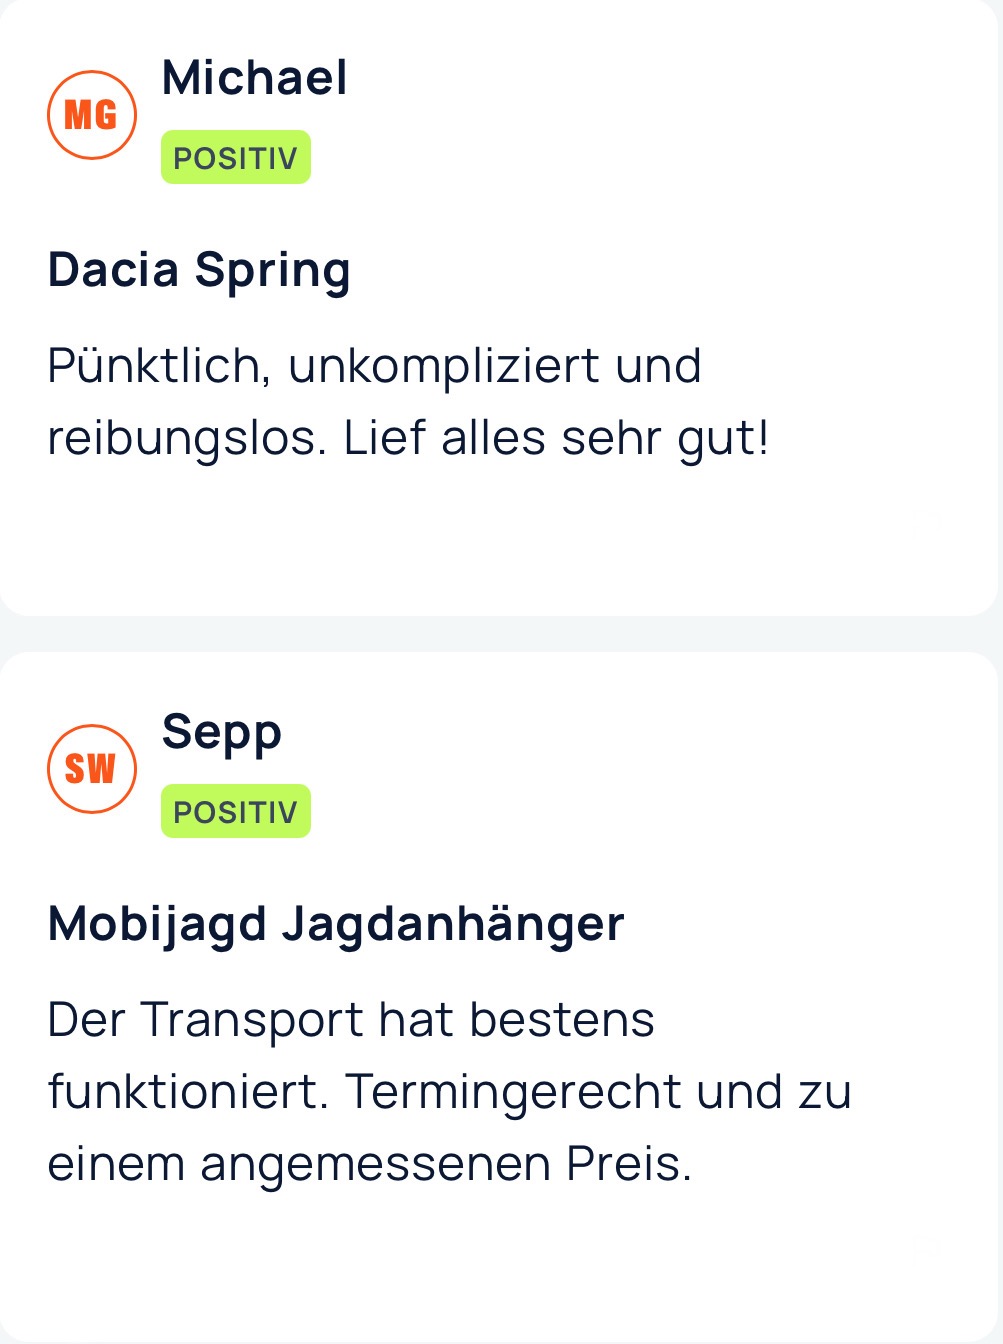Screen dimensions: 1003x1344
Task: Click the line "funktioniert. Termingerecht und zu"
Action: point(449,1092)
